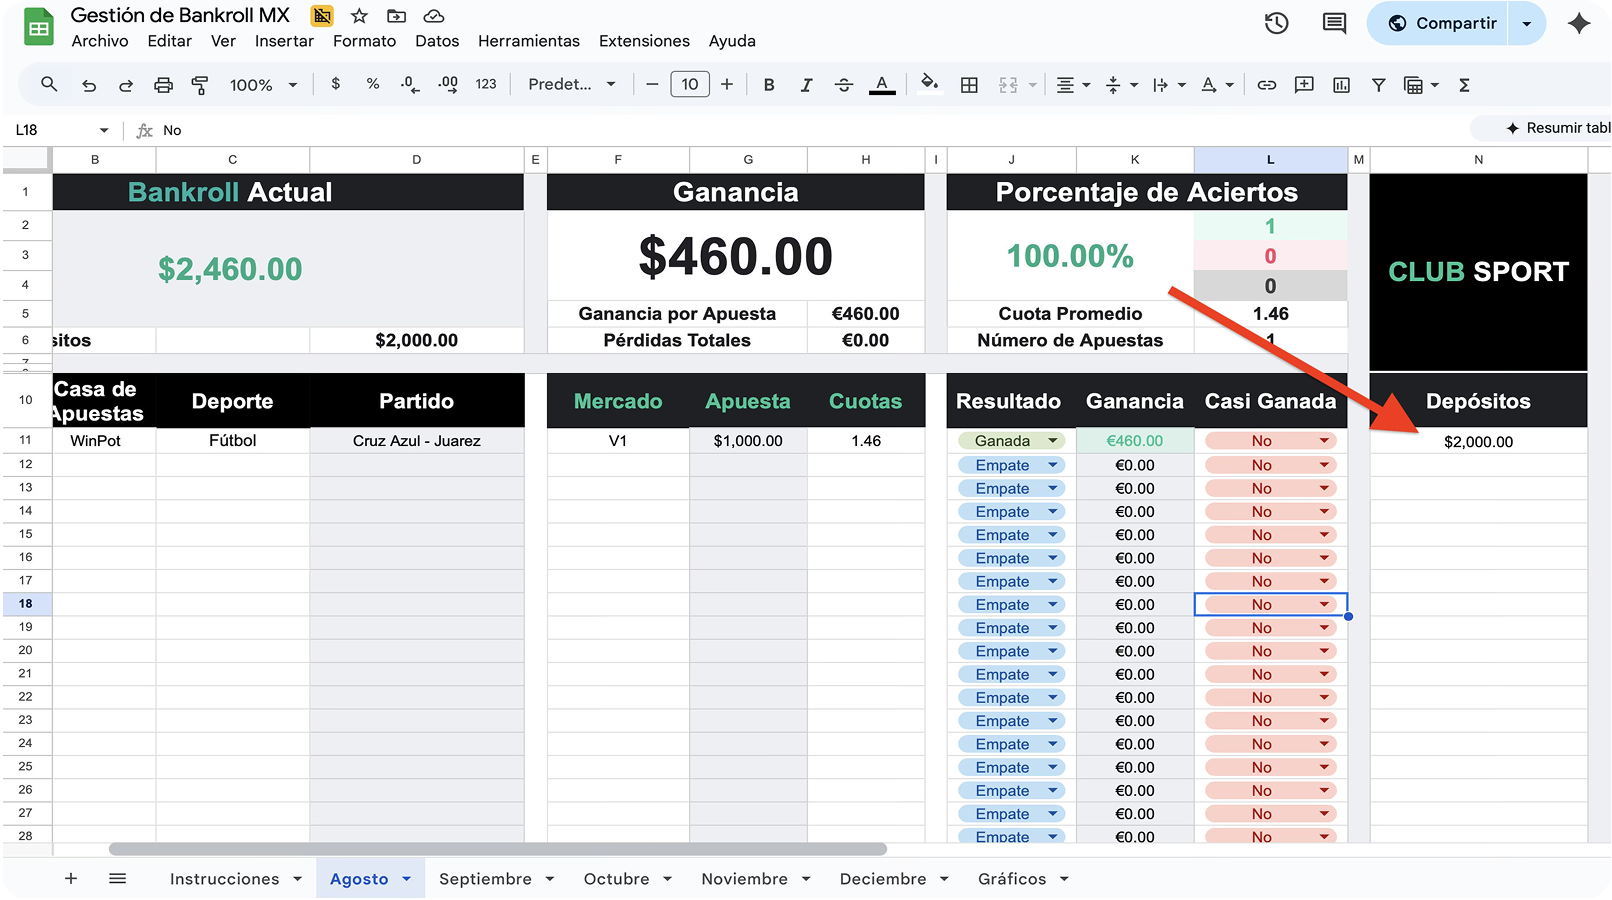Open the borders tool icon
This screenshot has height=900, width=1612.
(x=969, y=85)
